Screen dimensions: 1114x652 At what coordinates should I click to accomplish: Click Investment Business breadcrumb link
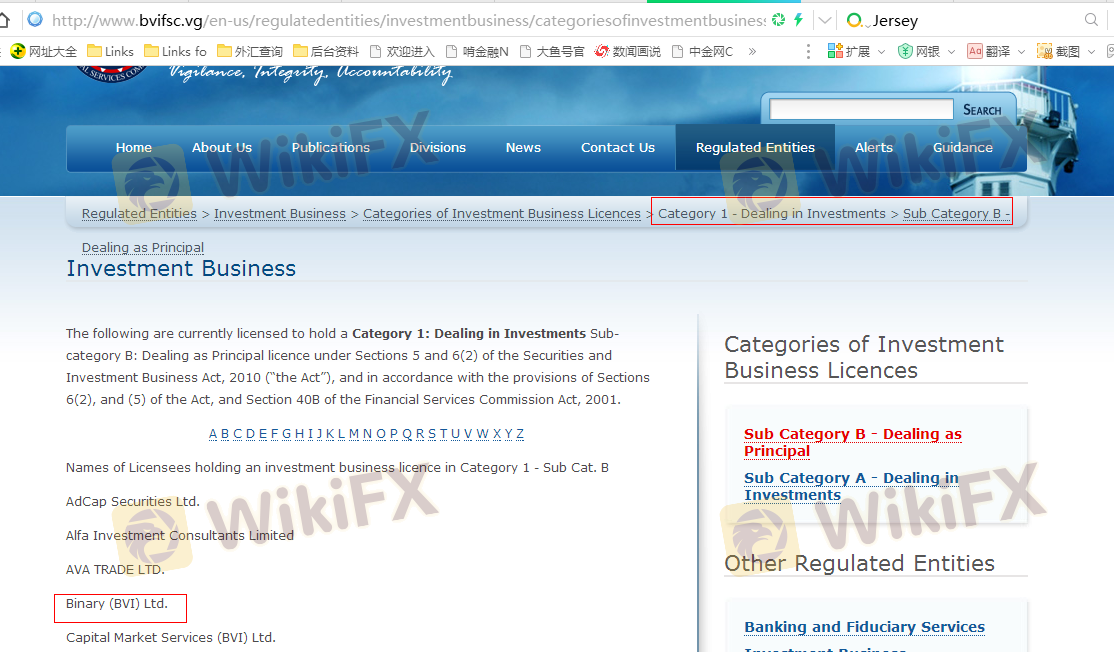[x=280, y=214]
